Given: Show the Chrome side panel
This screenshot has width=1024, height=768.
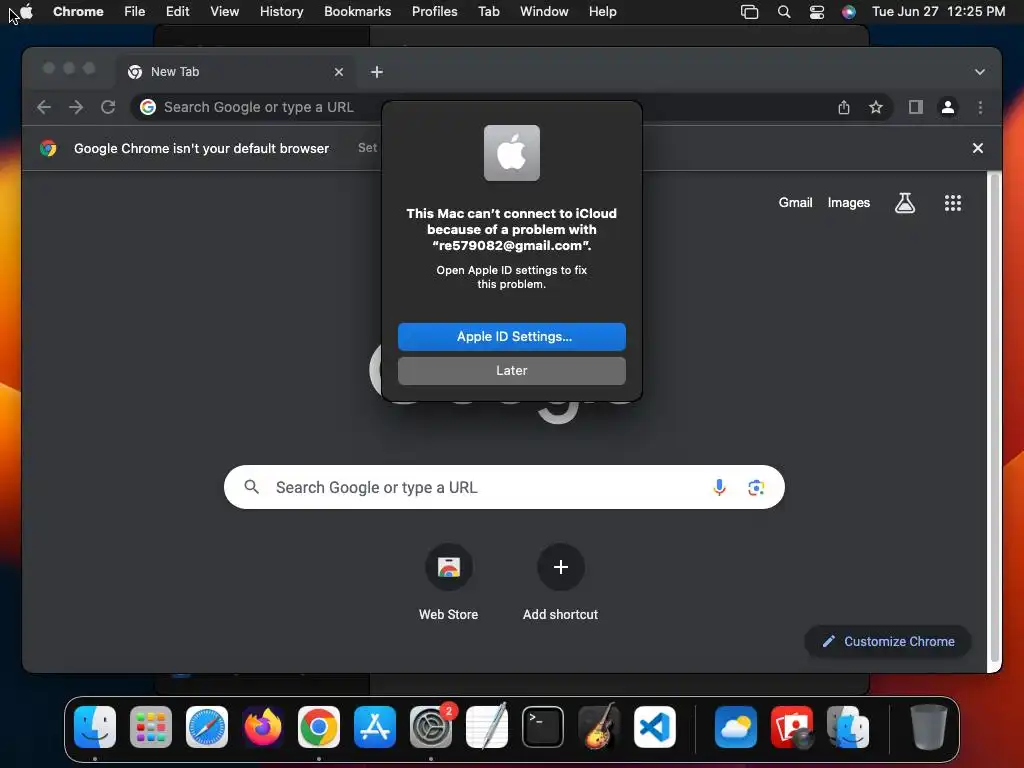Looking at the screenshot, I should coord(916,107).
